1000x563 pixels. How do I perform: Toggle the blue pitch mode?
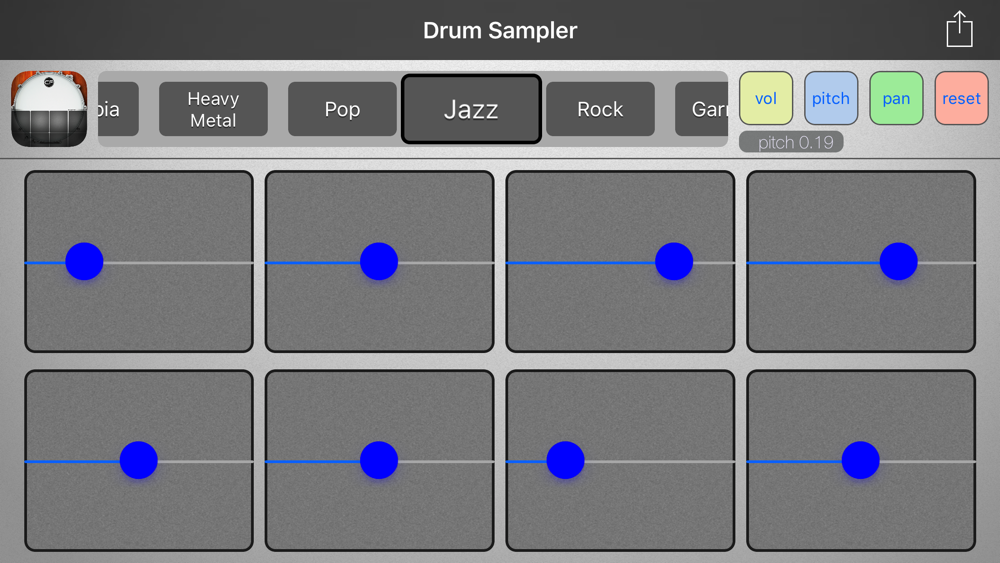coord(831,98)
